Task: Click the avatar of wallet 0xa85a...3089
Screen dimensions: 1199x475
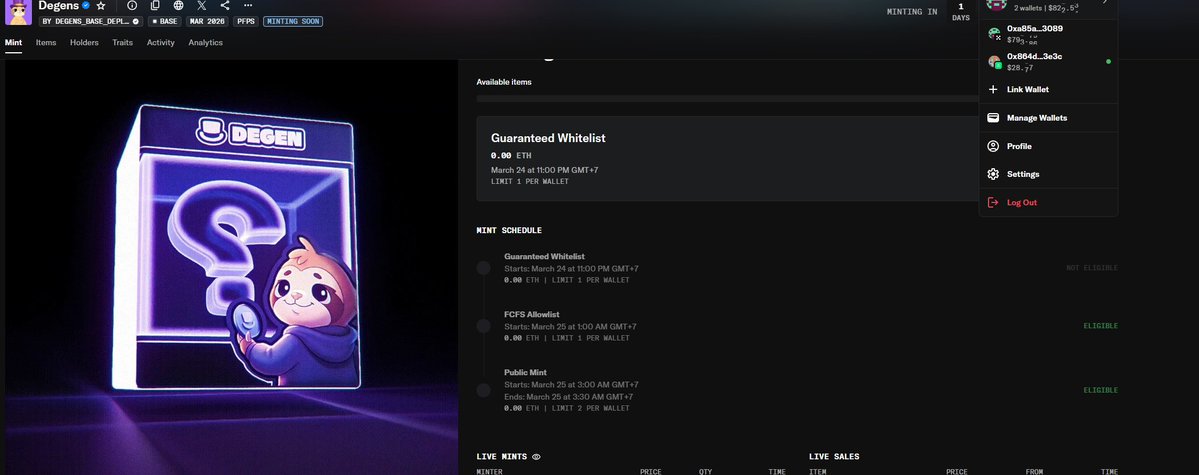Action: point(994,34)
